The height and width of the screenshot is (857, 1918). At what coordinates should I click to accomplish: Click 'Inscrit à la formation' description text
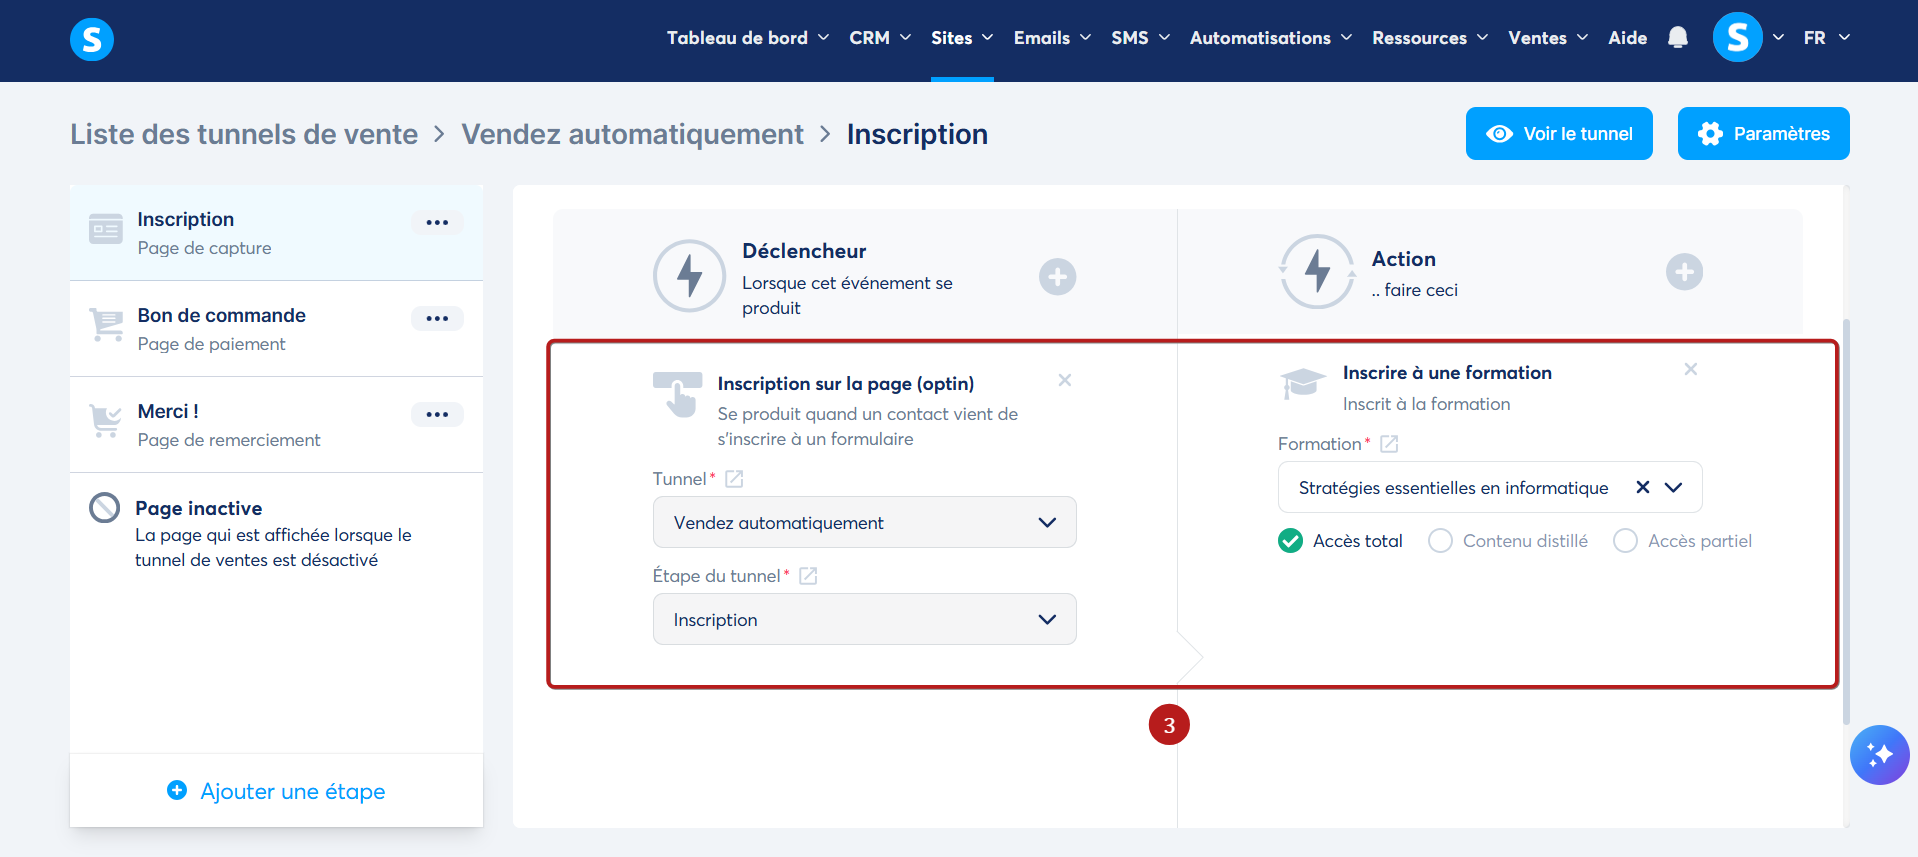pyautogui.click(x=1426, y=404)
